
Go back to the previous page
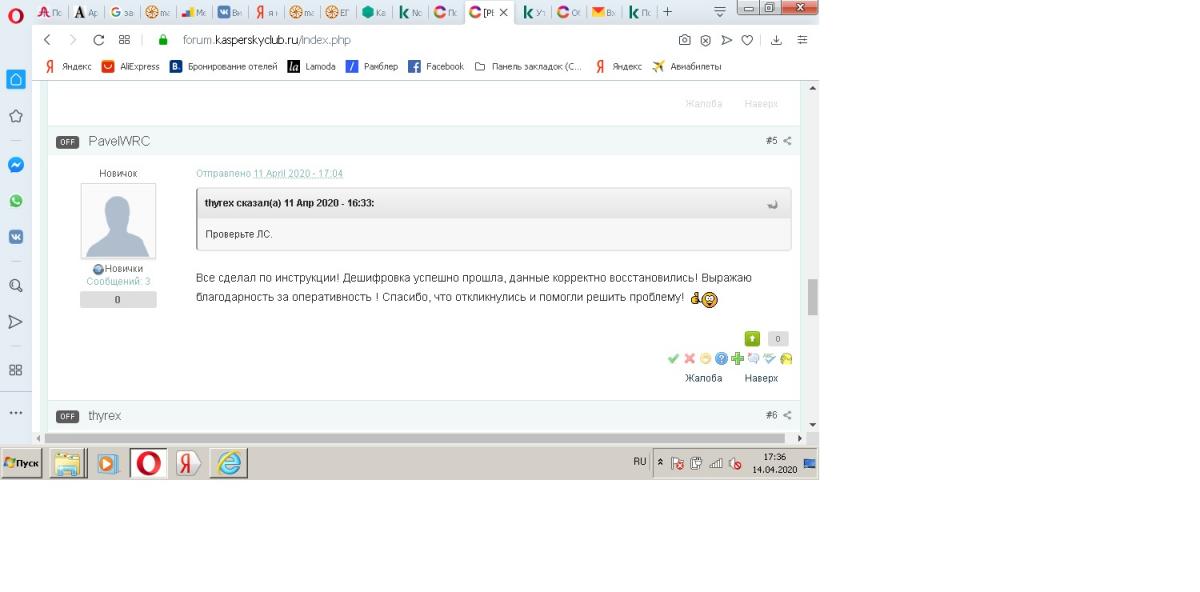pos(47,40)
